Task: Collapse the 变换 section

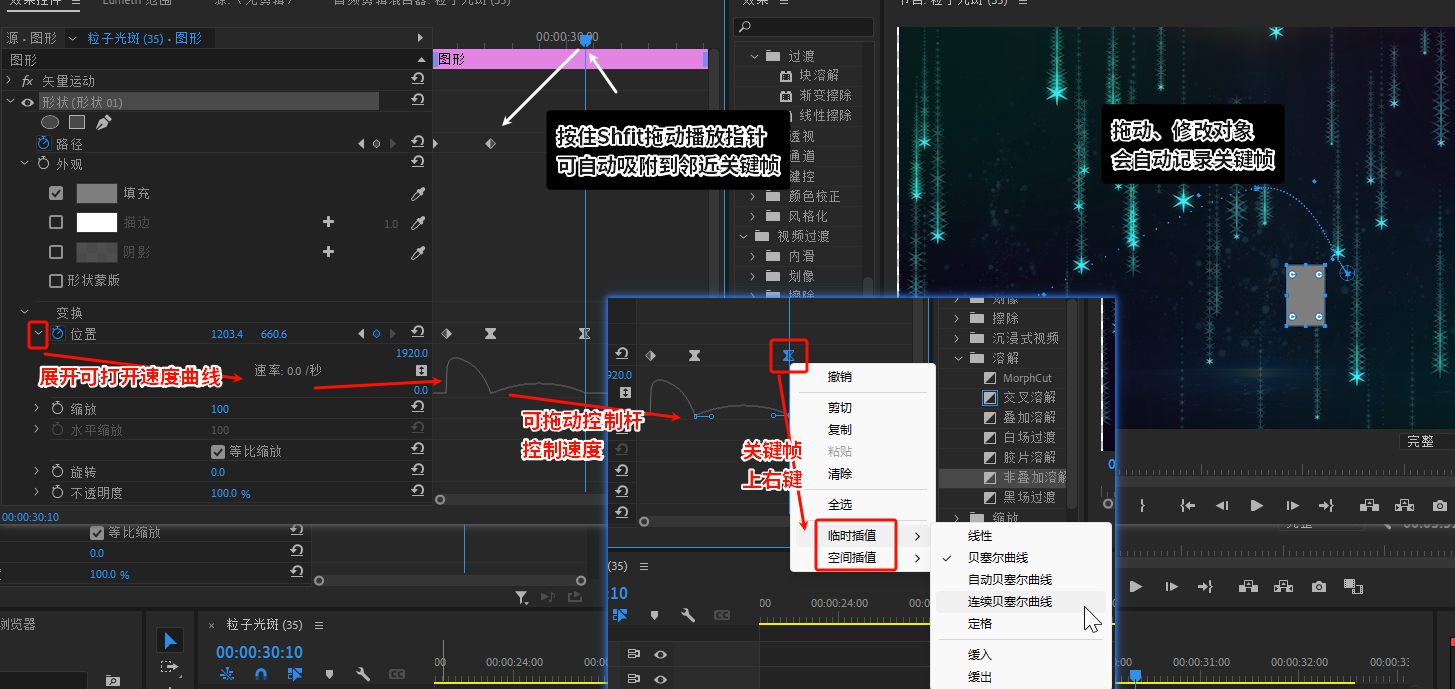Action: [25, 313]
